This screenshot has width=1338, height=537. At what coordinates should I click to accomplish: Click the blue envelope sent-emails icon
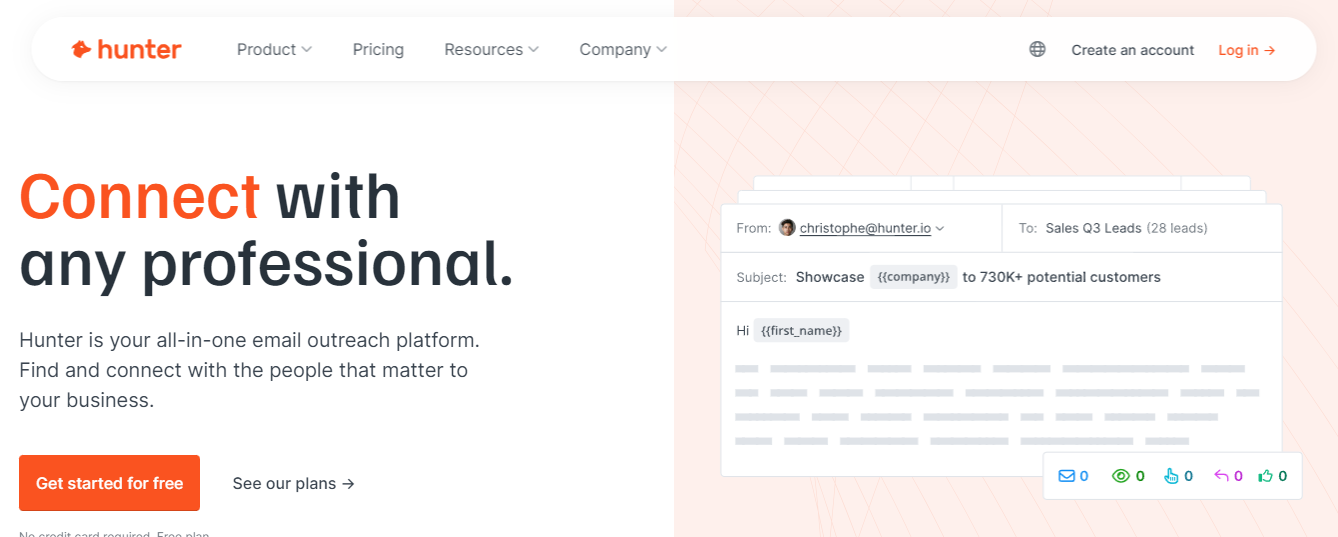click(1066, 476)
